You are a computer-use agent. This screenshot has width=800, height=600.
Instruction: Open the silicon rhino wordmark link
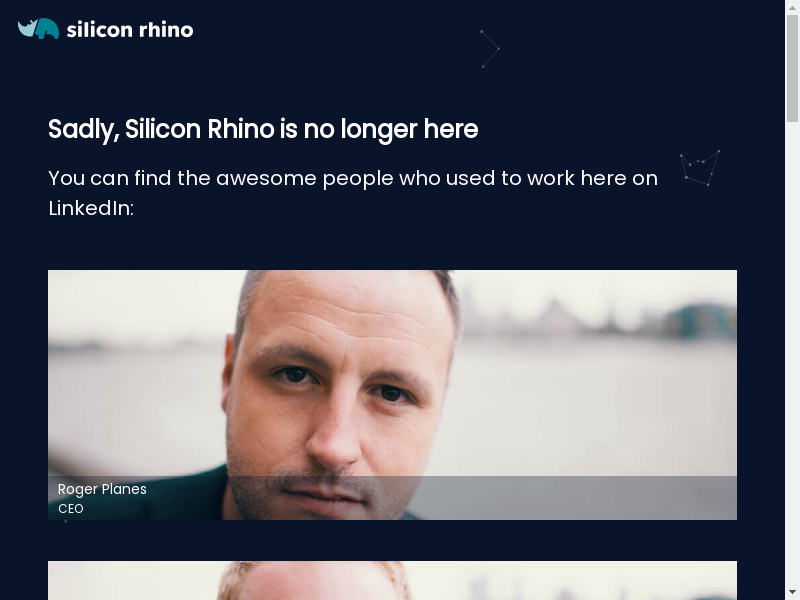(x=130, y=30)
